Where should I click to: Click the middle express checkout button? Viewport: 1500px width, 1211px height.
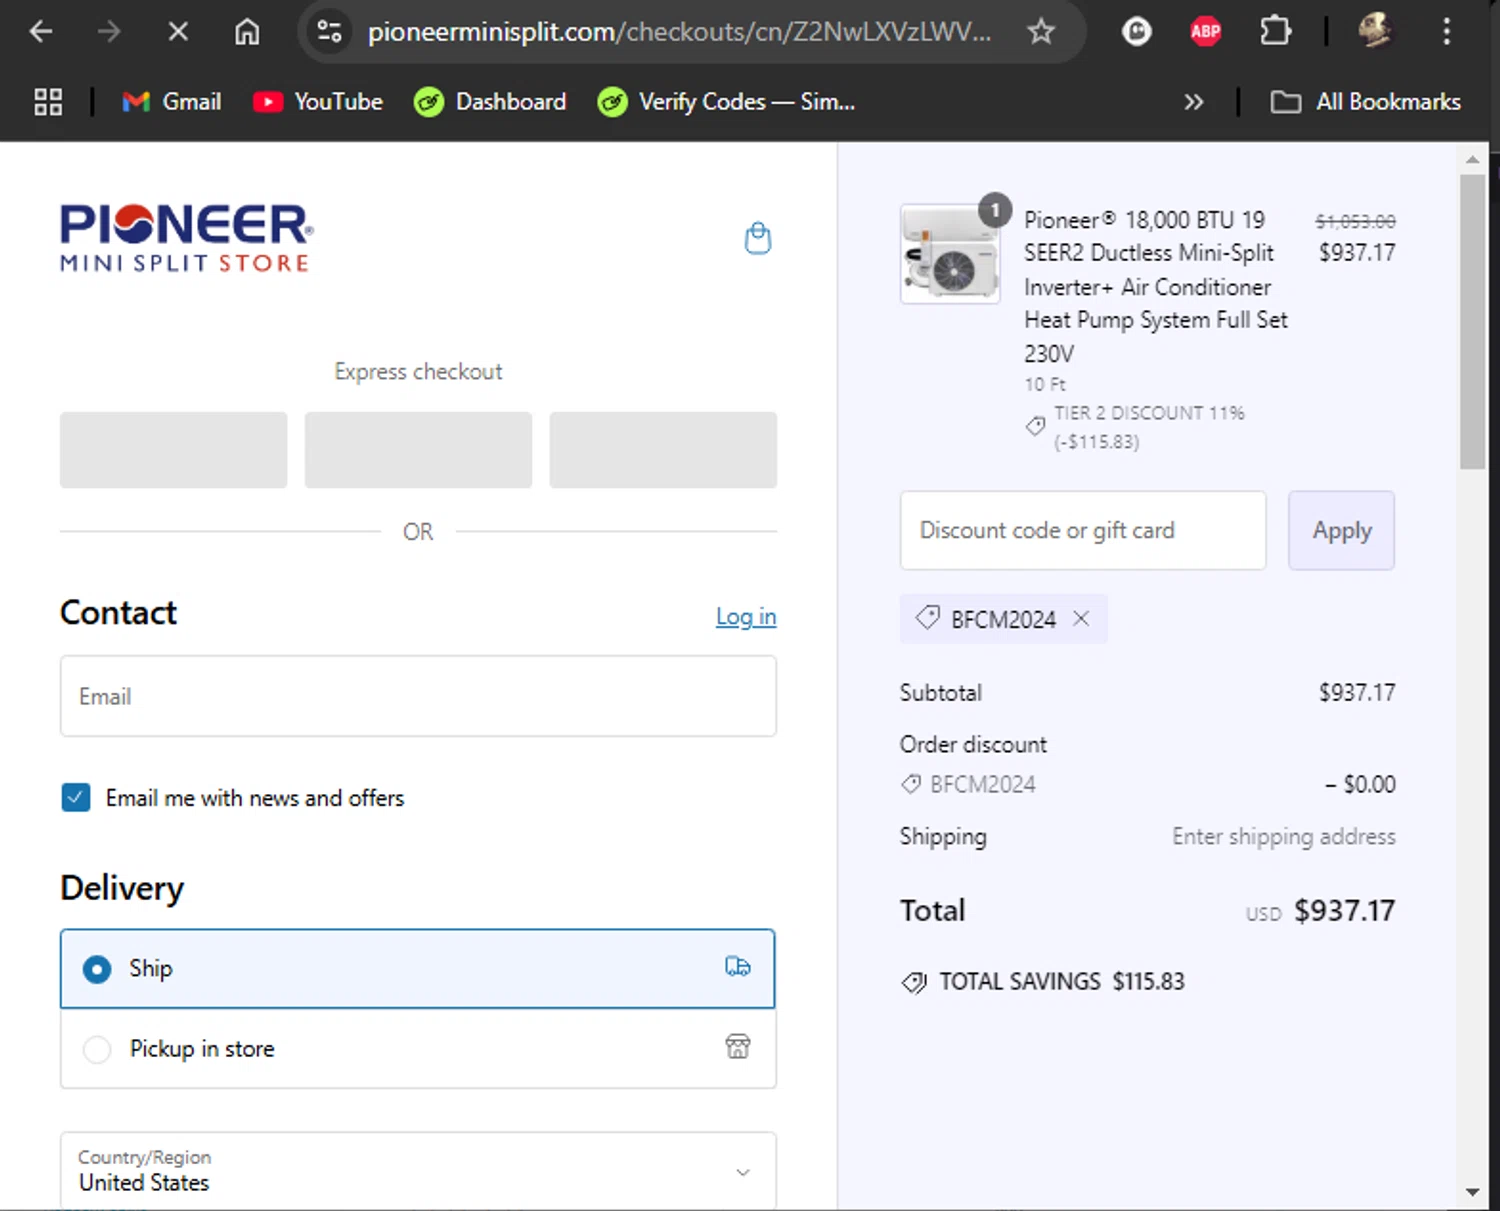(x=418, y=450)
